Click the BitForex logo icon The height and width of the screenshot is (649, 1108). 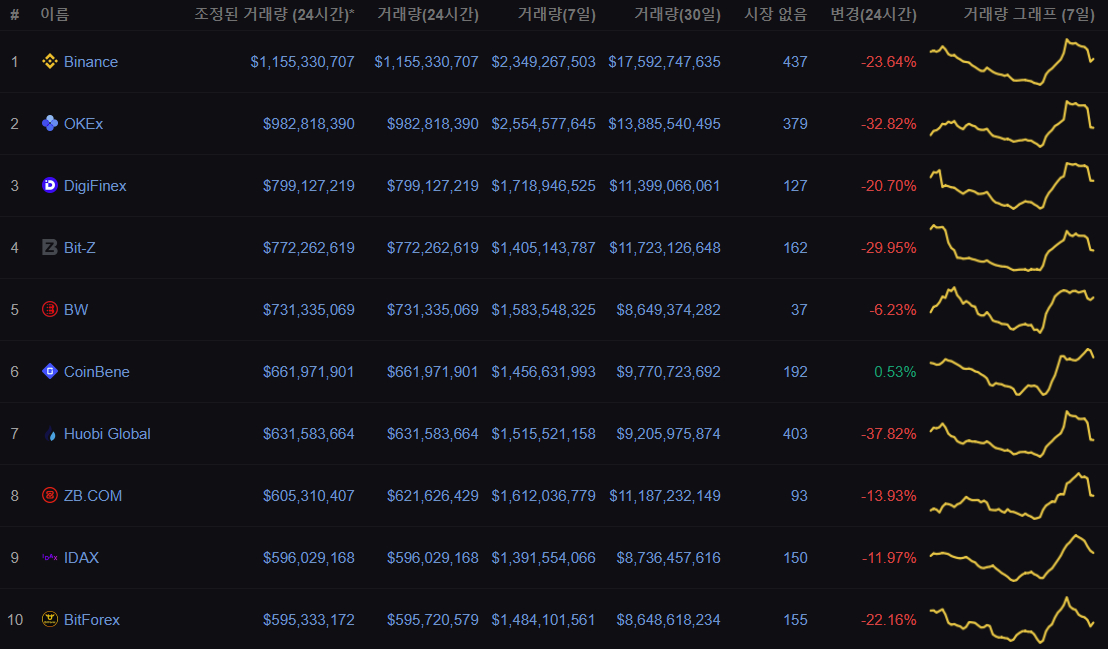49,619
